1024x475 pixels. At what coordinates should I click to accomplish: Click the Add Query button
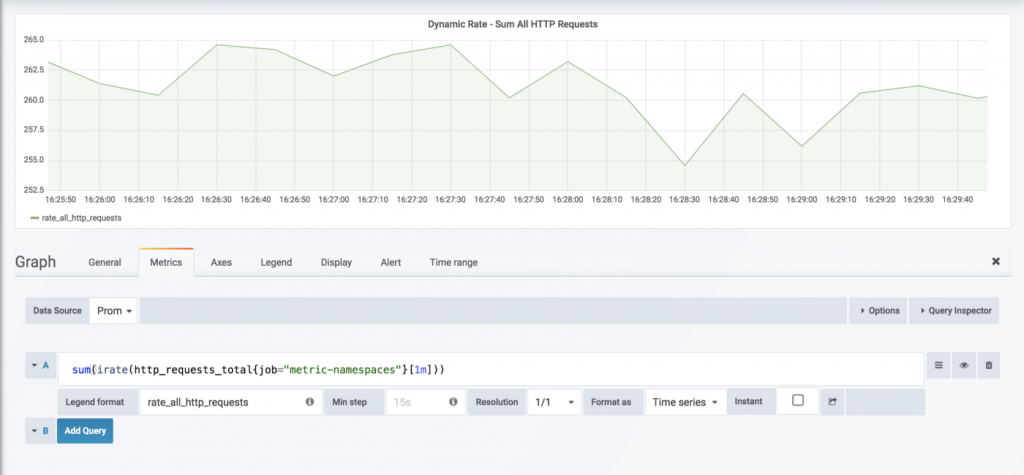click(85, 431)
